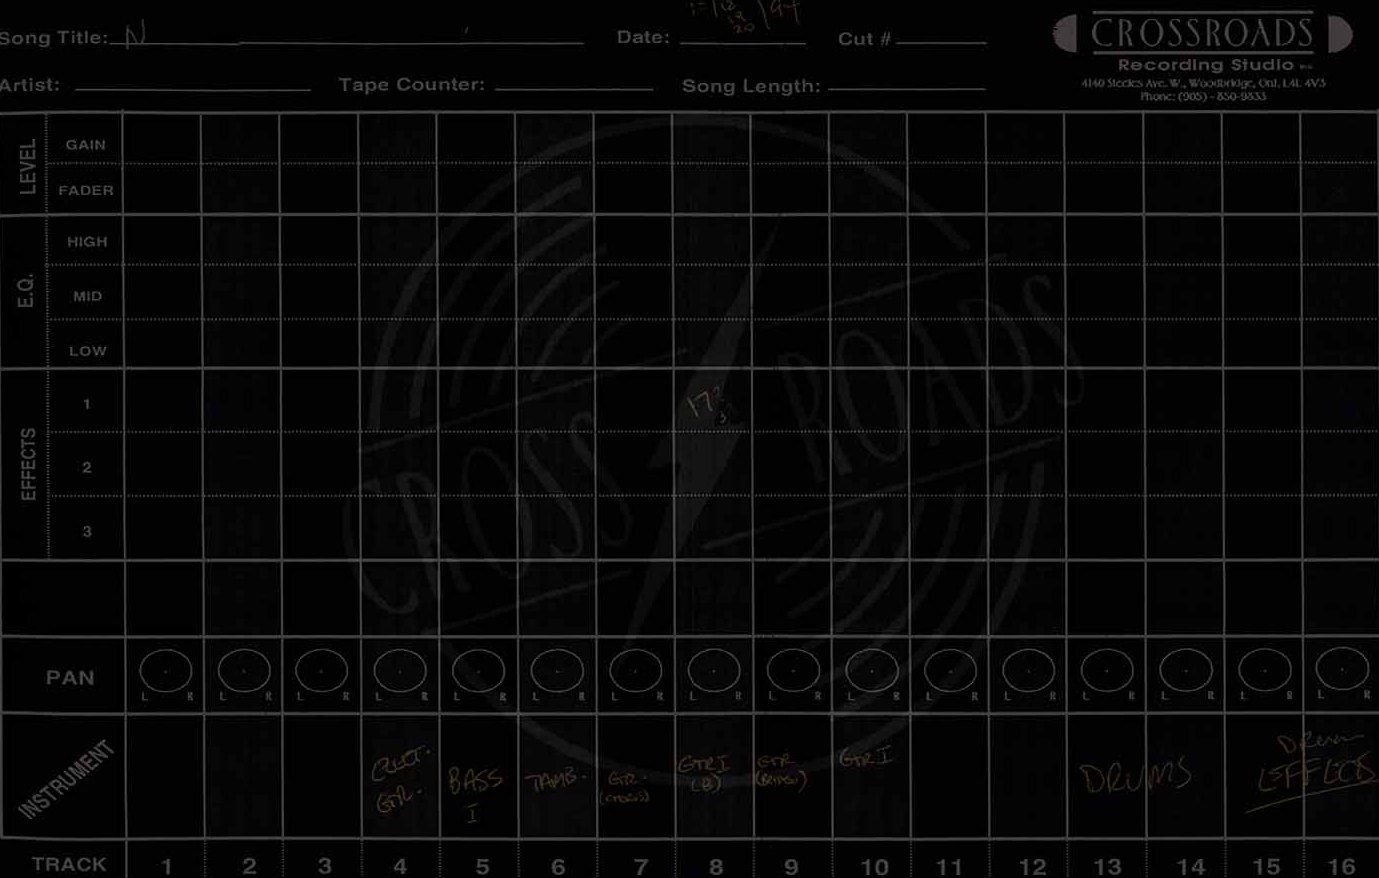The width and height of the screenshot is (1379, 878).
Task: Click the DRUMS instrument label
Action: click(x=1135, y=775)
